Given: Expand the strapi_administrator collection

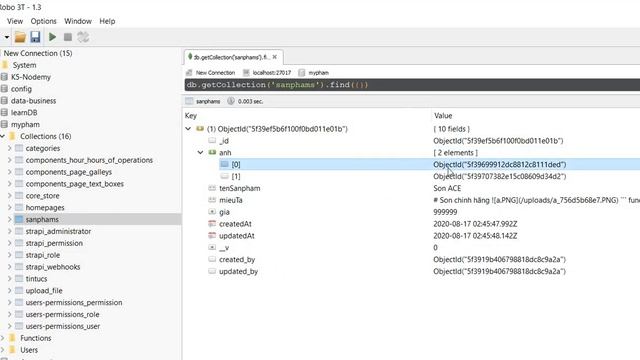Looking at the screenshot, I should [9, 231].
